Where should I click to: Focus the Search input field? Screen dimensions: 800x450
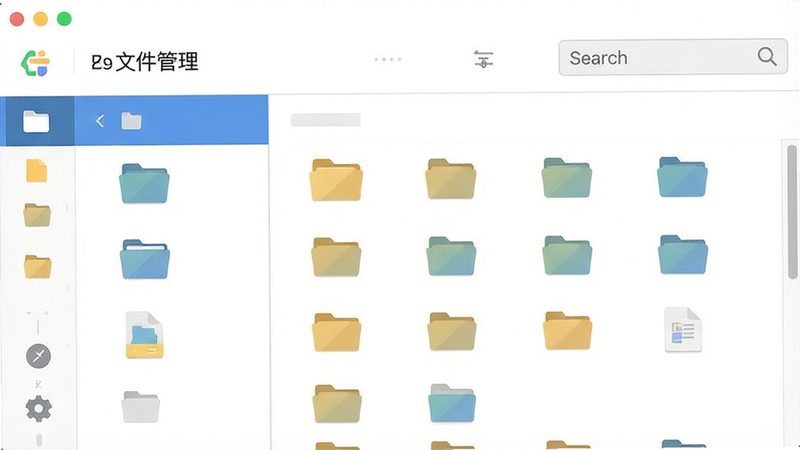[673, 57]
